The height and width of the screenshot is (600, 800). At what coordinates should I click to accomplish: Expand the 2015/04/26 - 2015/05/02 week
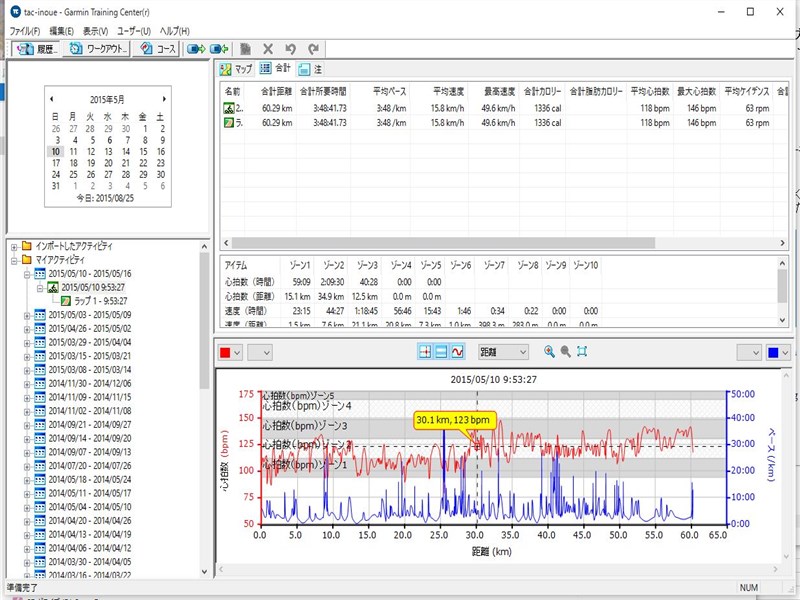point(27,329)
